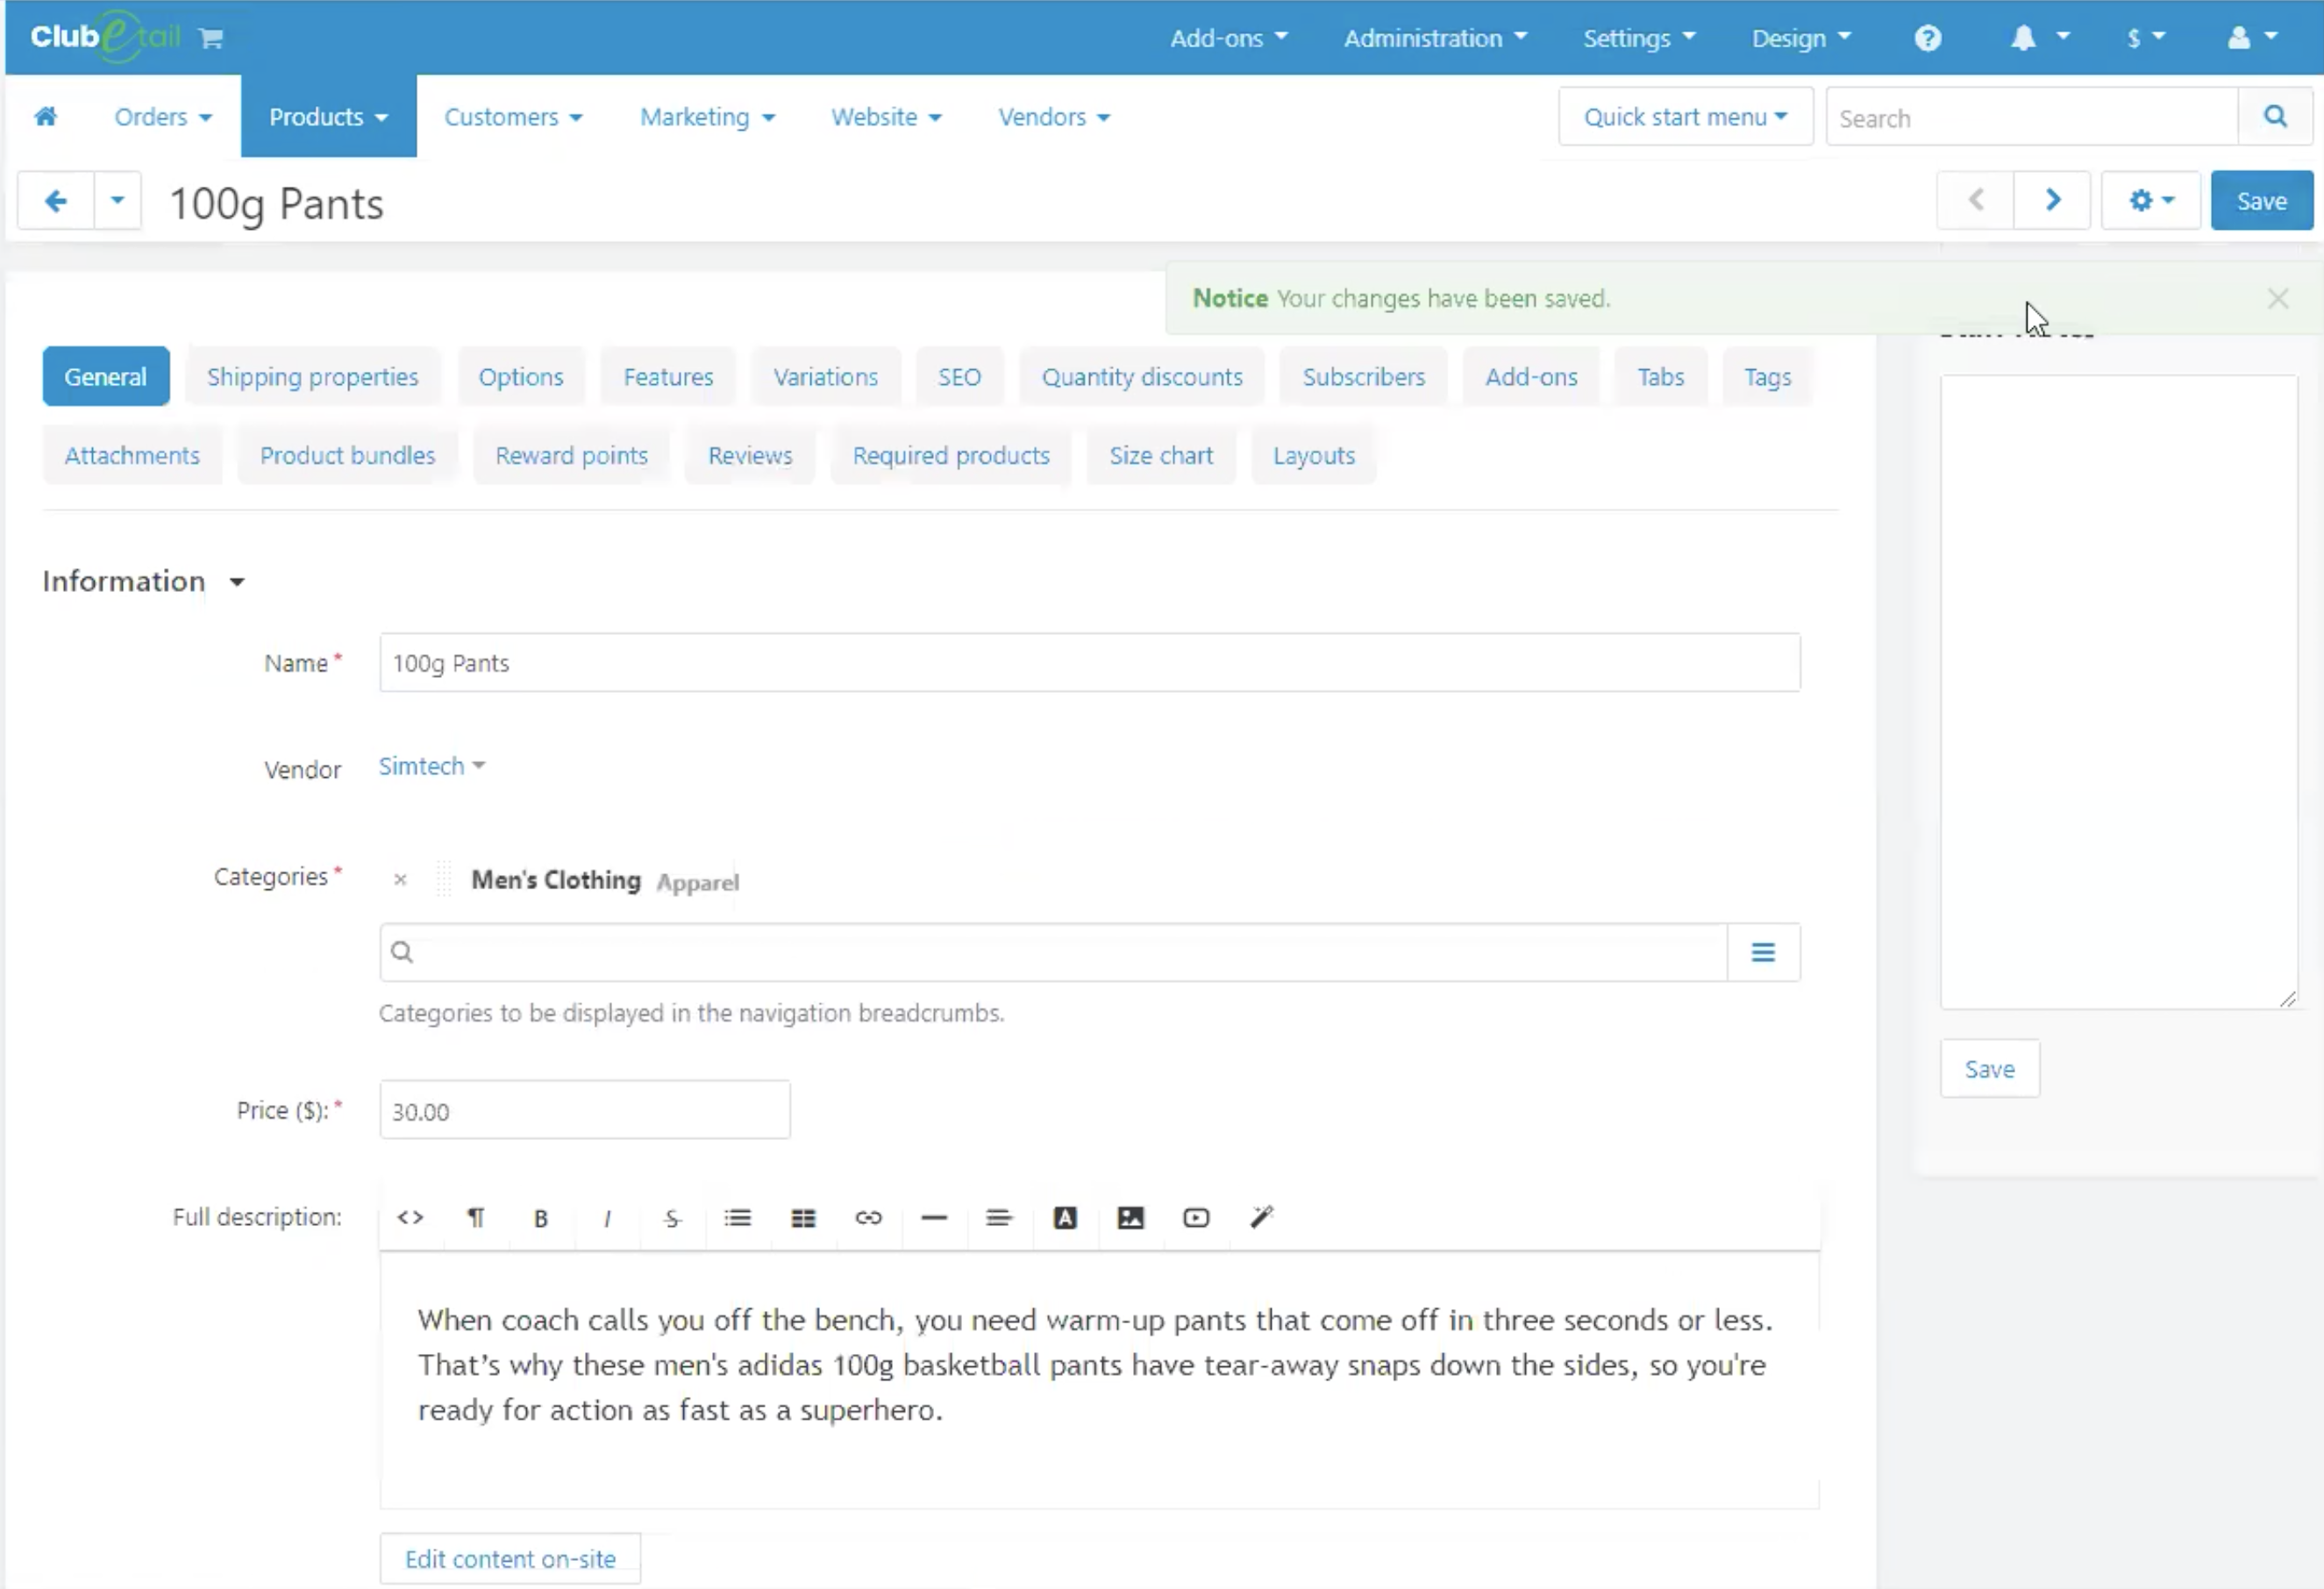Expand the Quick start menu
The width and height of the screenshot is (2324, 1589).
click(x=1685, y=117)
